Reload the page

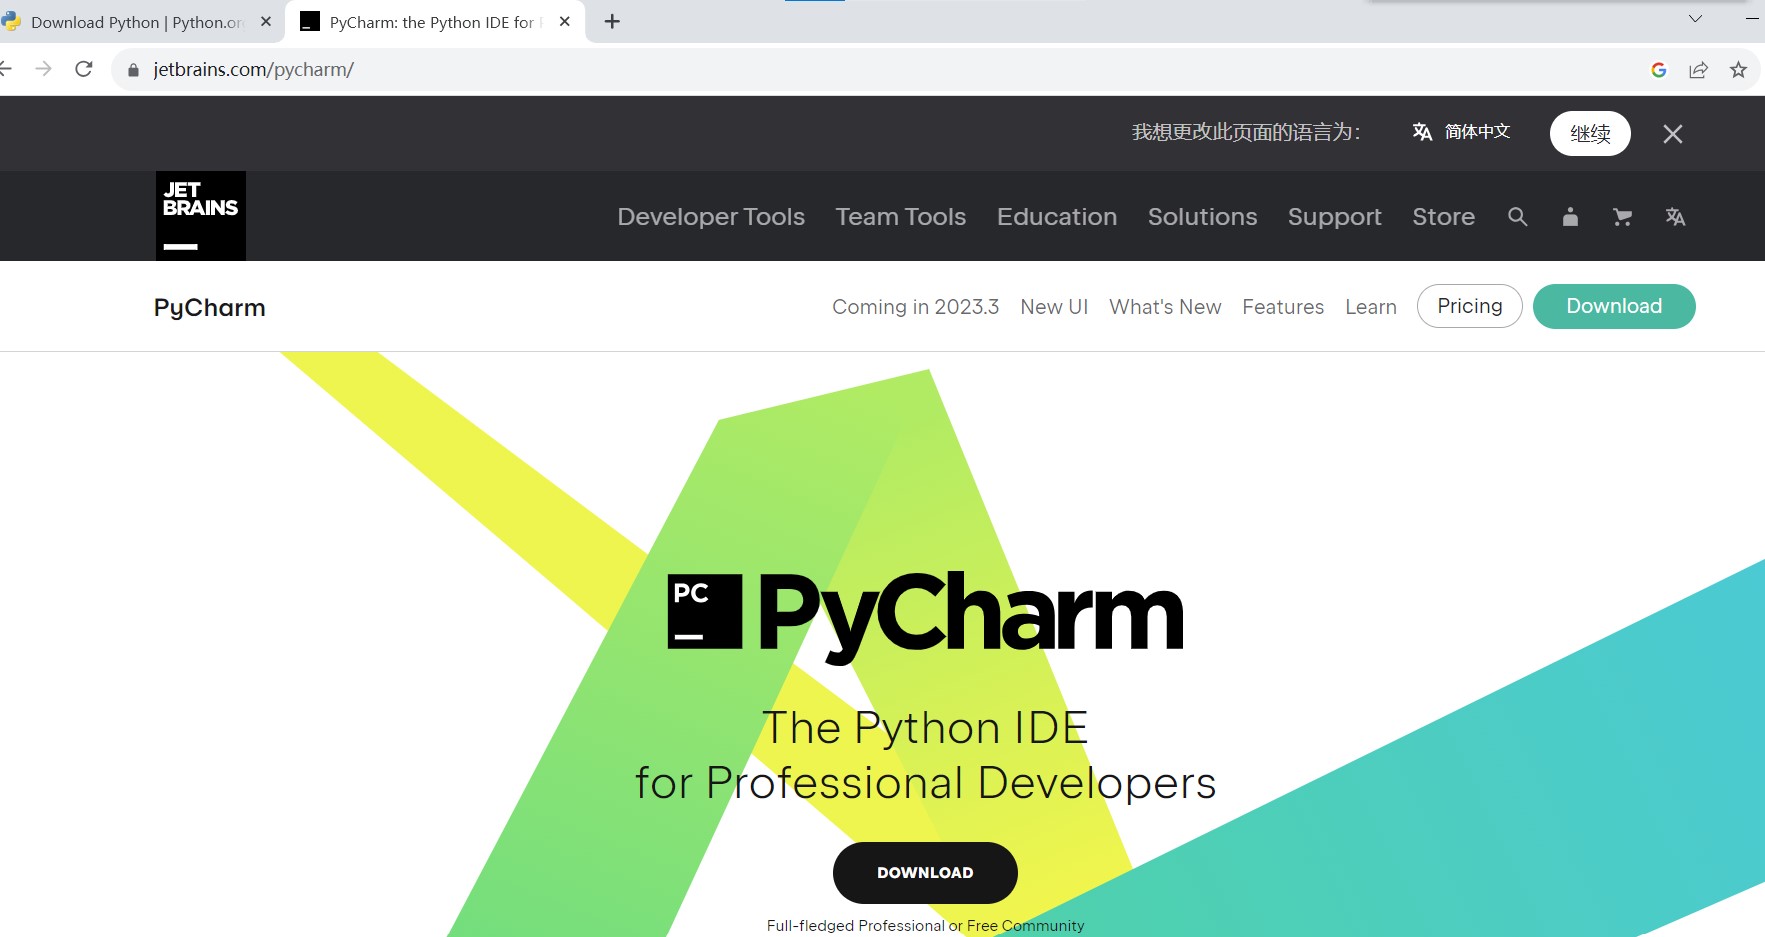[84, 69]
